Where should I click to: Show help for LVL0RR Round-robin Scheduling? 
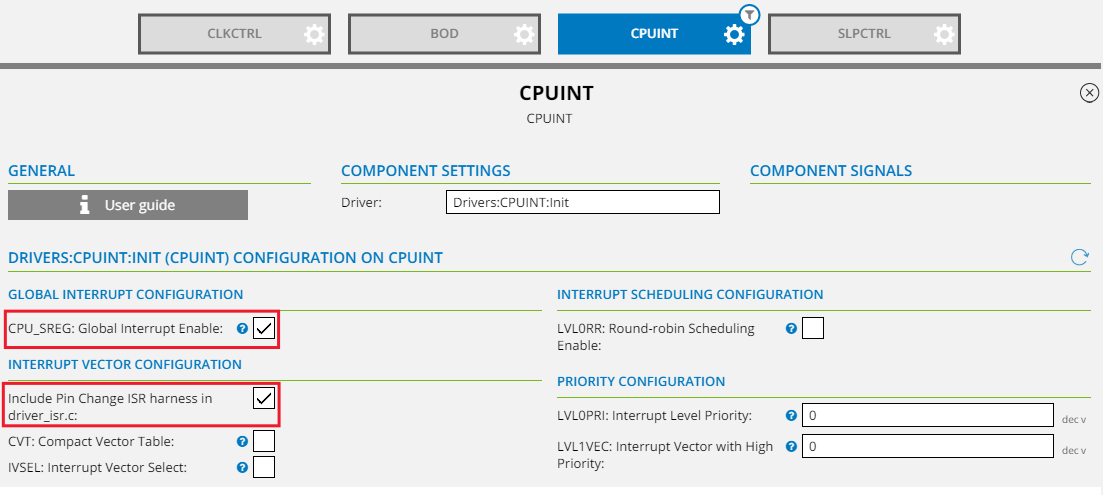point(791,328)
